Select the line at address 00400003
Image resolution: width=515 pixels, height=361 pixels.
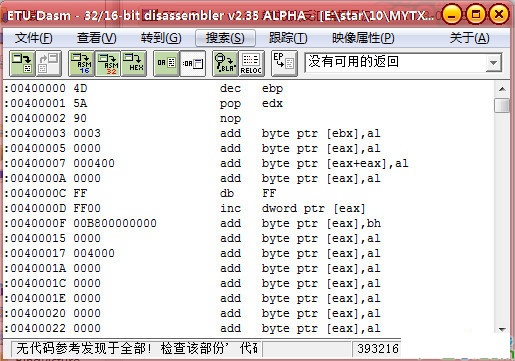(x=248, y=133)
